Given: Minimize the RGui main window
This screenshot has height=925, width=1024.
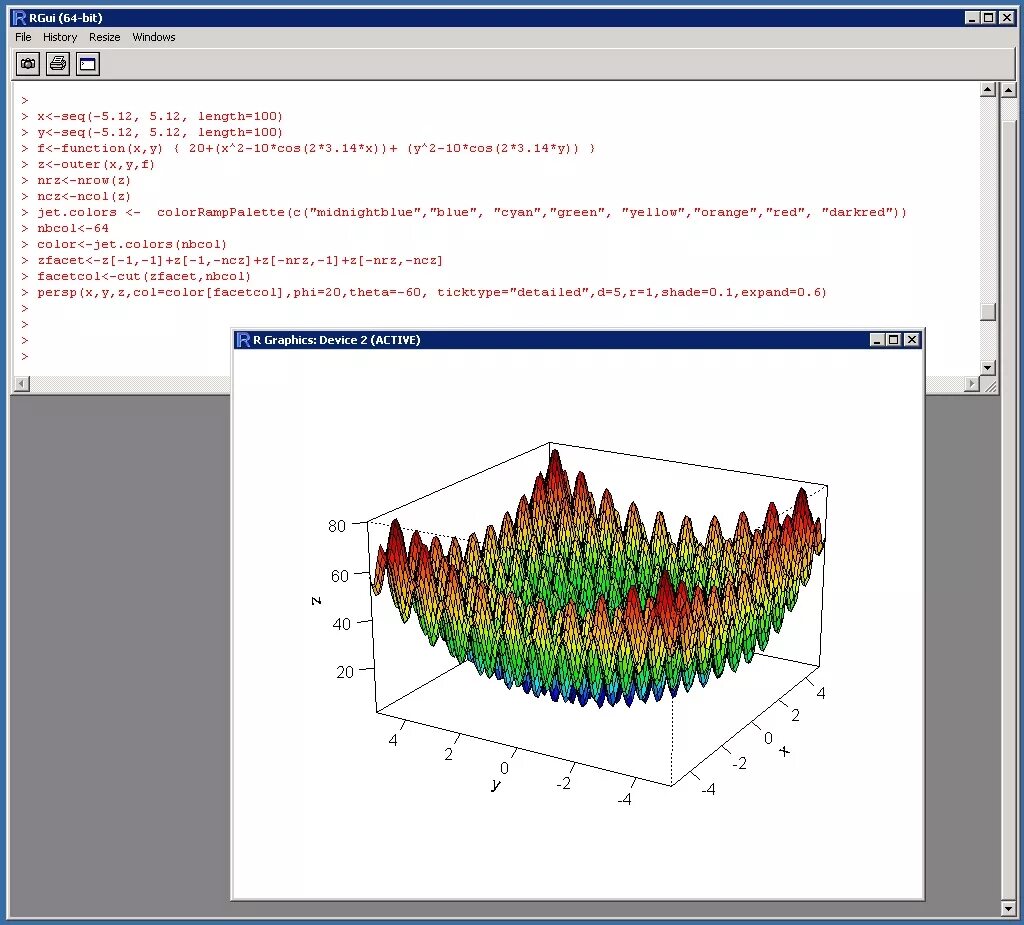Looking at the screenshot, I should tap(972, 18).
